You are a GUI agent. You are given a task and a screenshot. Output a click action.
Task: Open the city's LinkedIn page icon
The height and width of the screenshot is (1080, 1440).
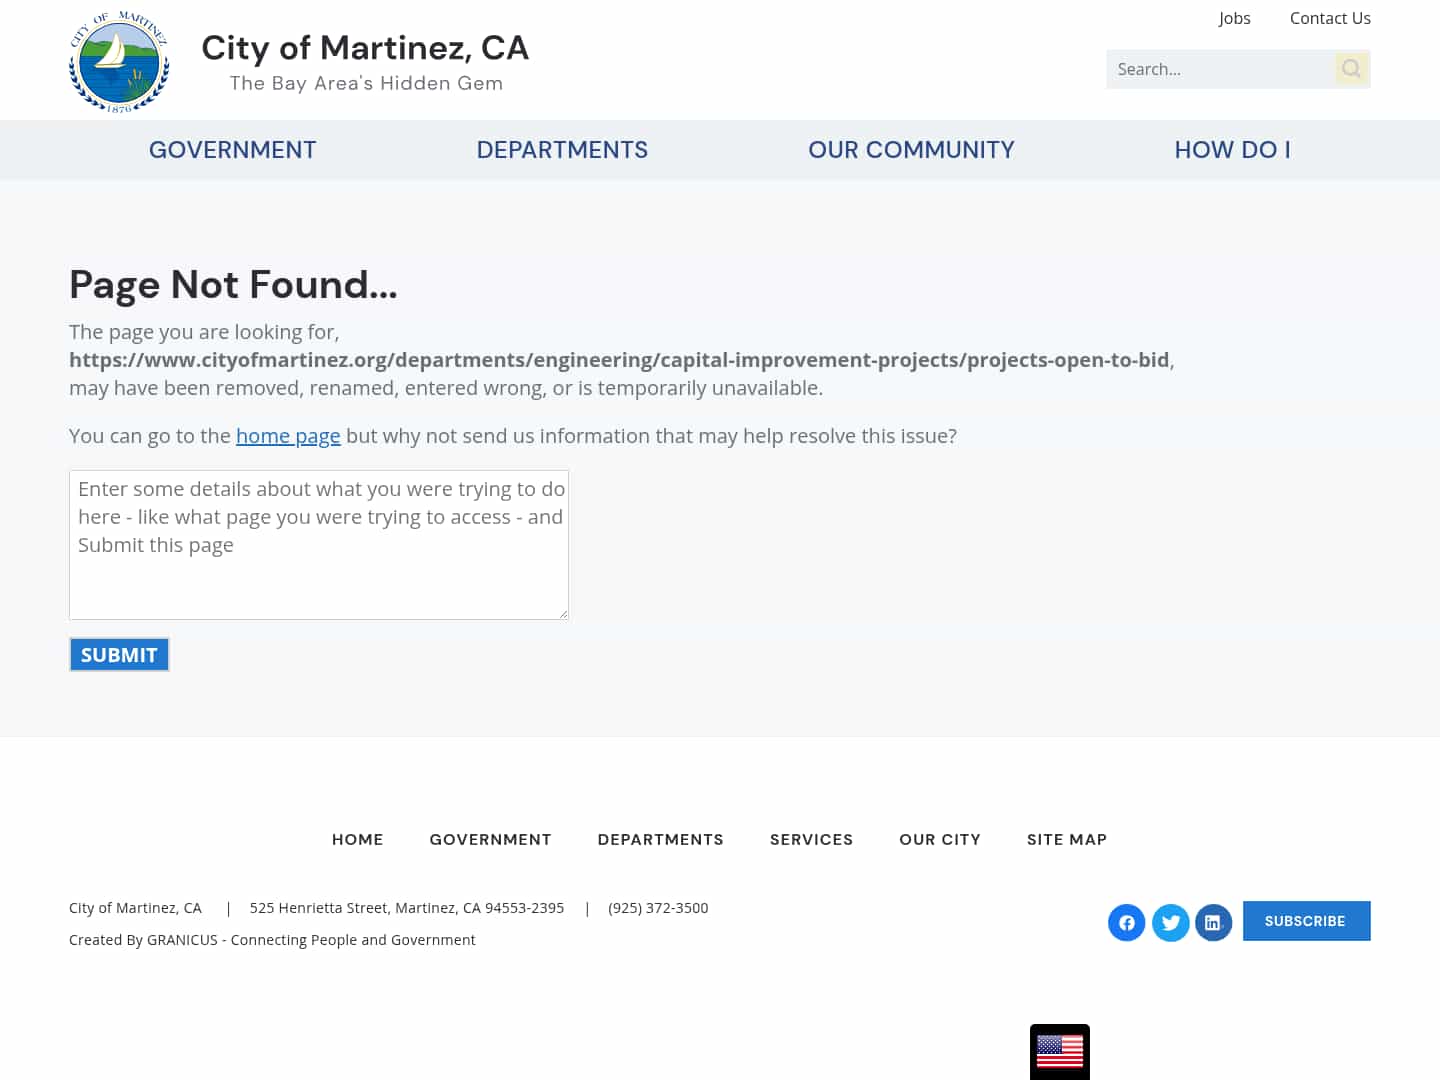pyautogui.click(x=1214, y=922)
